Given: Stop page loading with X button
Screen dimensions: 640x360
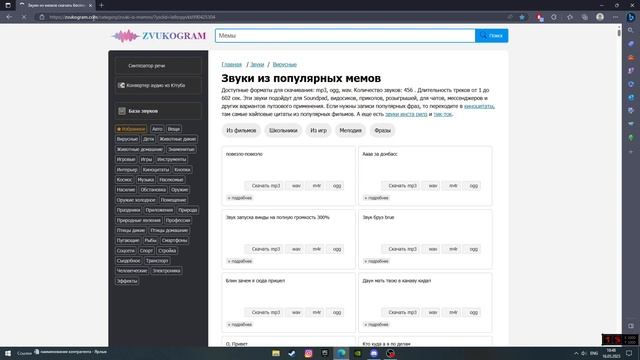Looking at the screenshot, I should (24, 17).
